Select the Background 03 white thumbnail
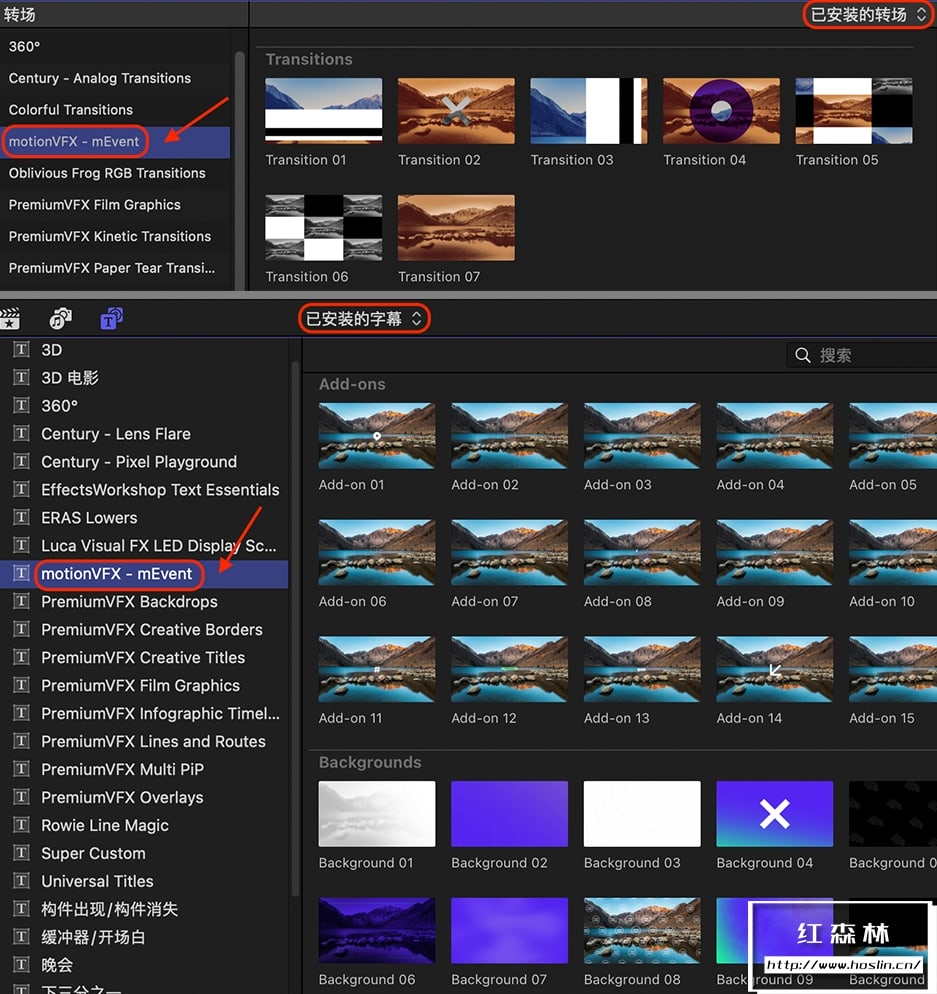937x994 pixels. pyautogui.click(x=642, y=813)
